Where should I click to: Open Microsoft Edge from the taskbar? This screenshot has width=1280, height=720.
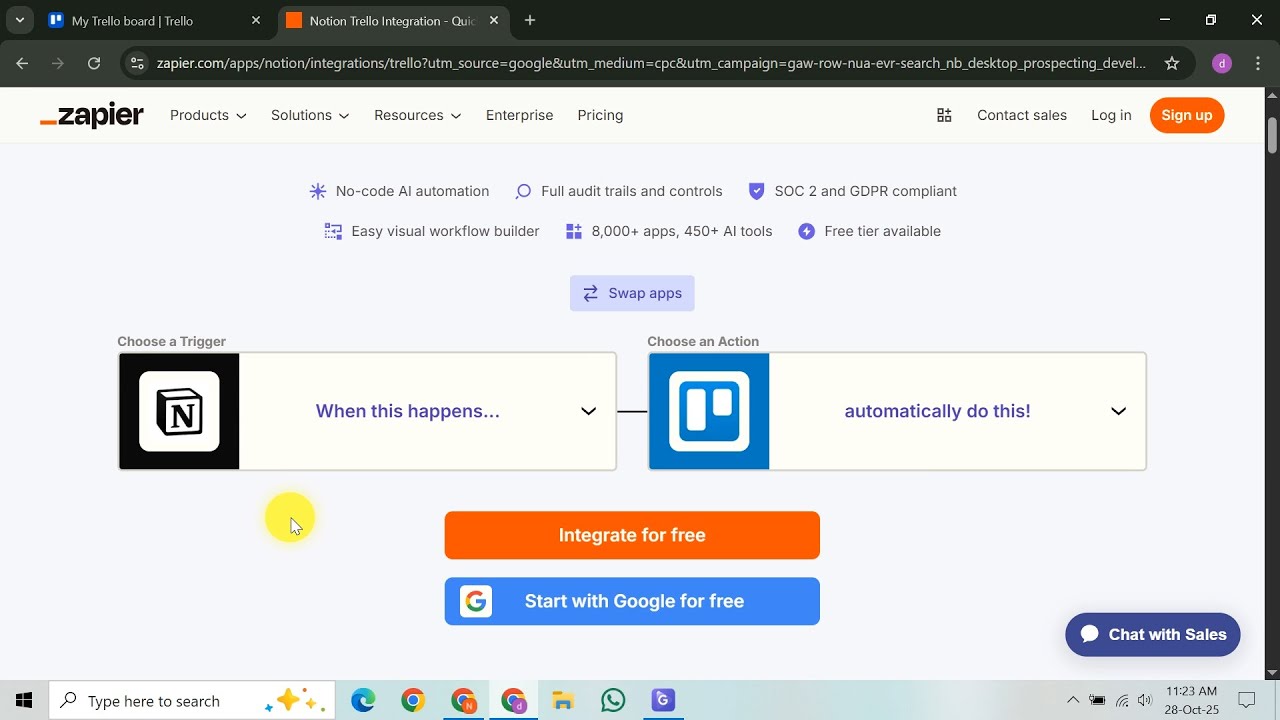click(x=363, y=701)
